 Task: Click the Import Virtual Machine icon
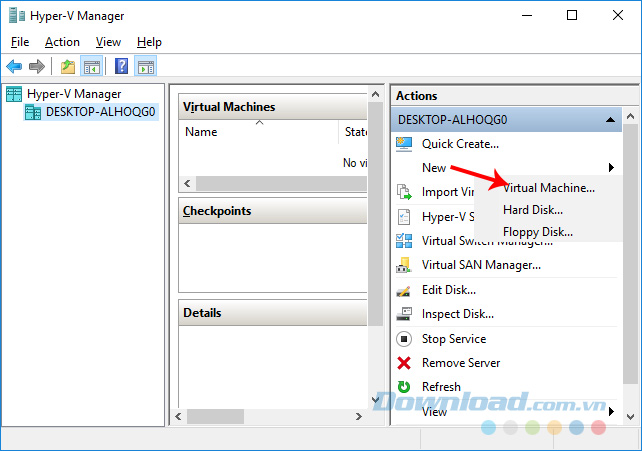point(404,192)
